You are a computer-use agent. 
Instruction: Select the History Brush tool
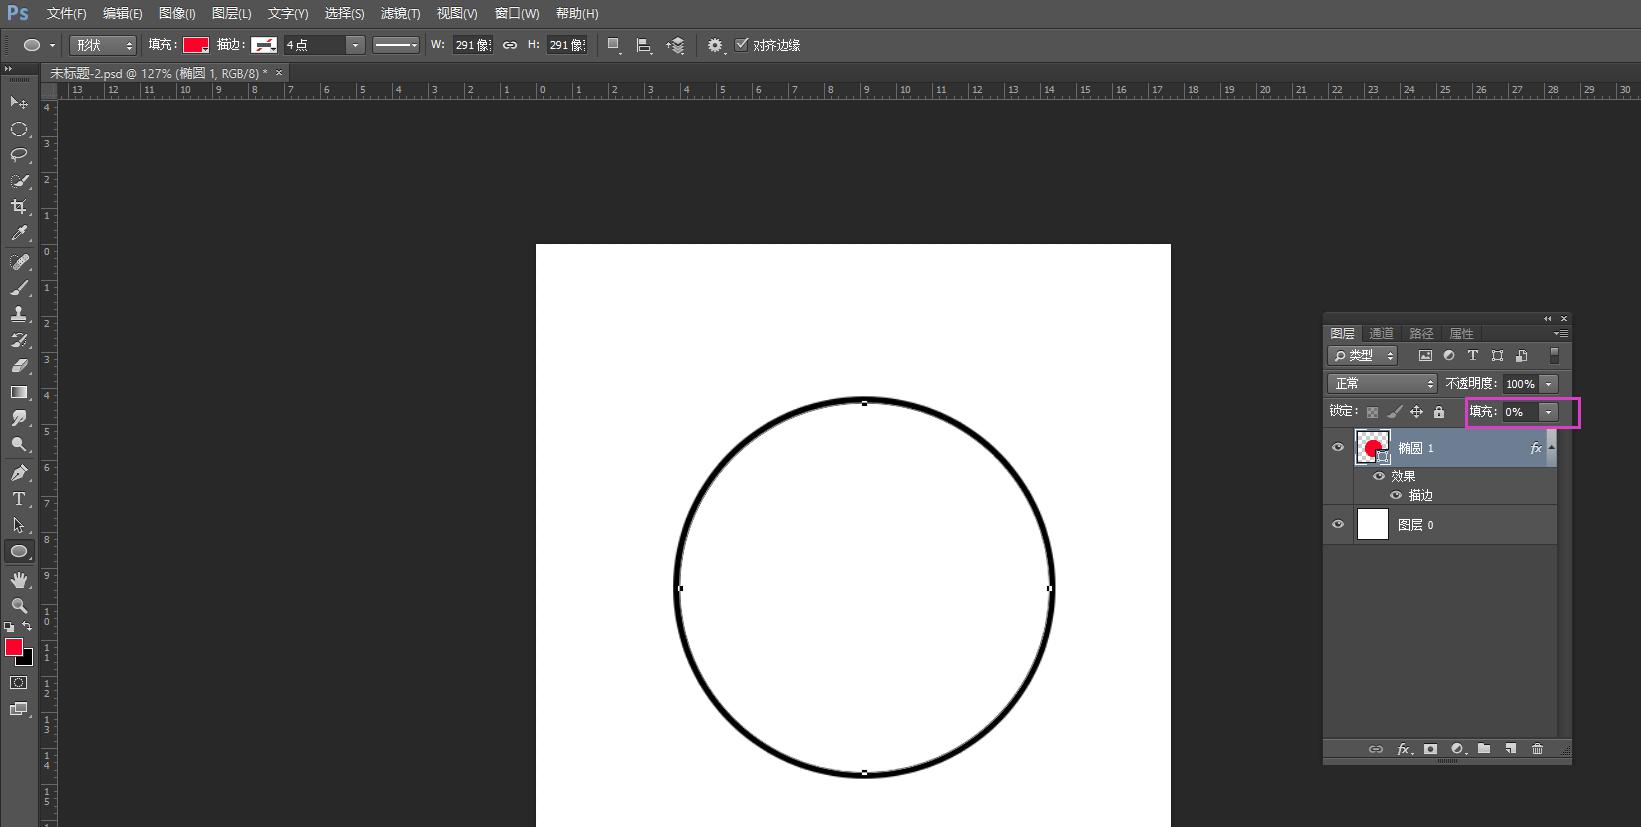tap(18, 340)
